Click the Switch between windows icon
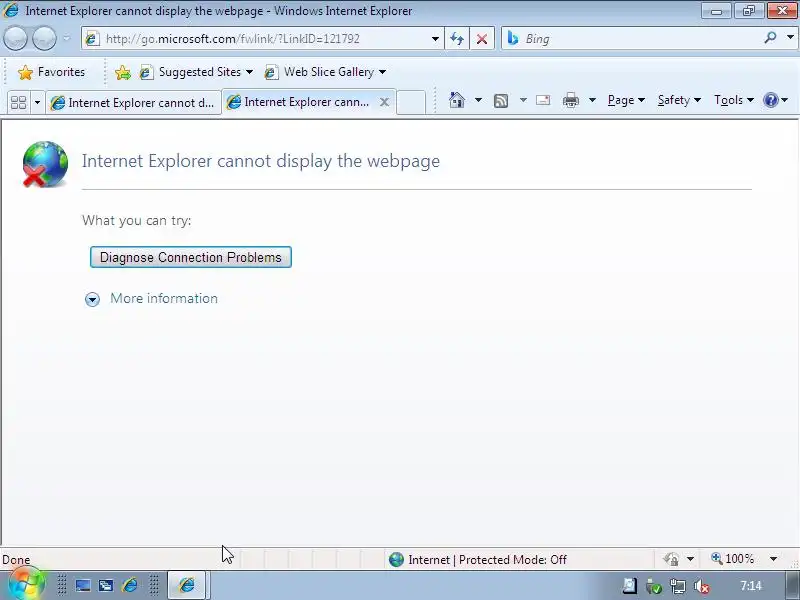This screenshot has width=800, height=600. (x=106, y=585)
